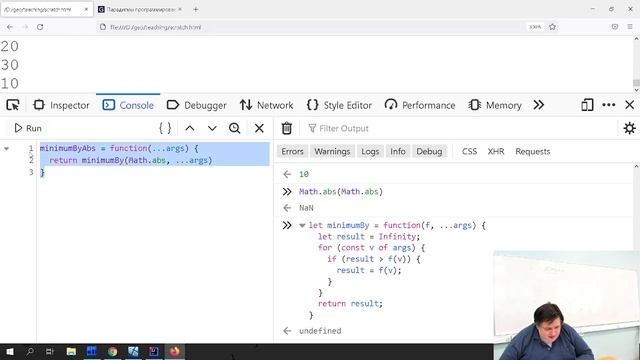Toggle Errors filter
The image size is (640, 360).
pos(292,151)
